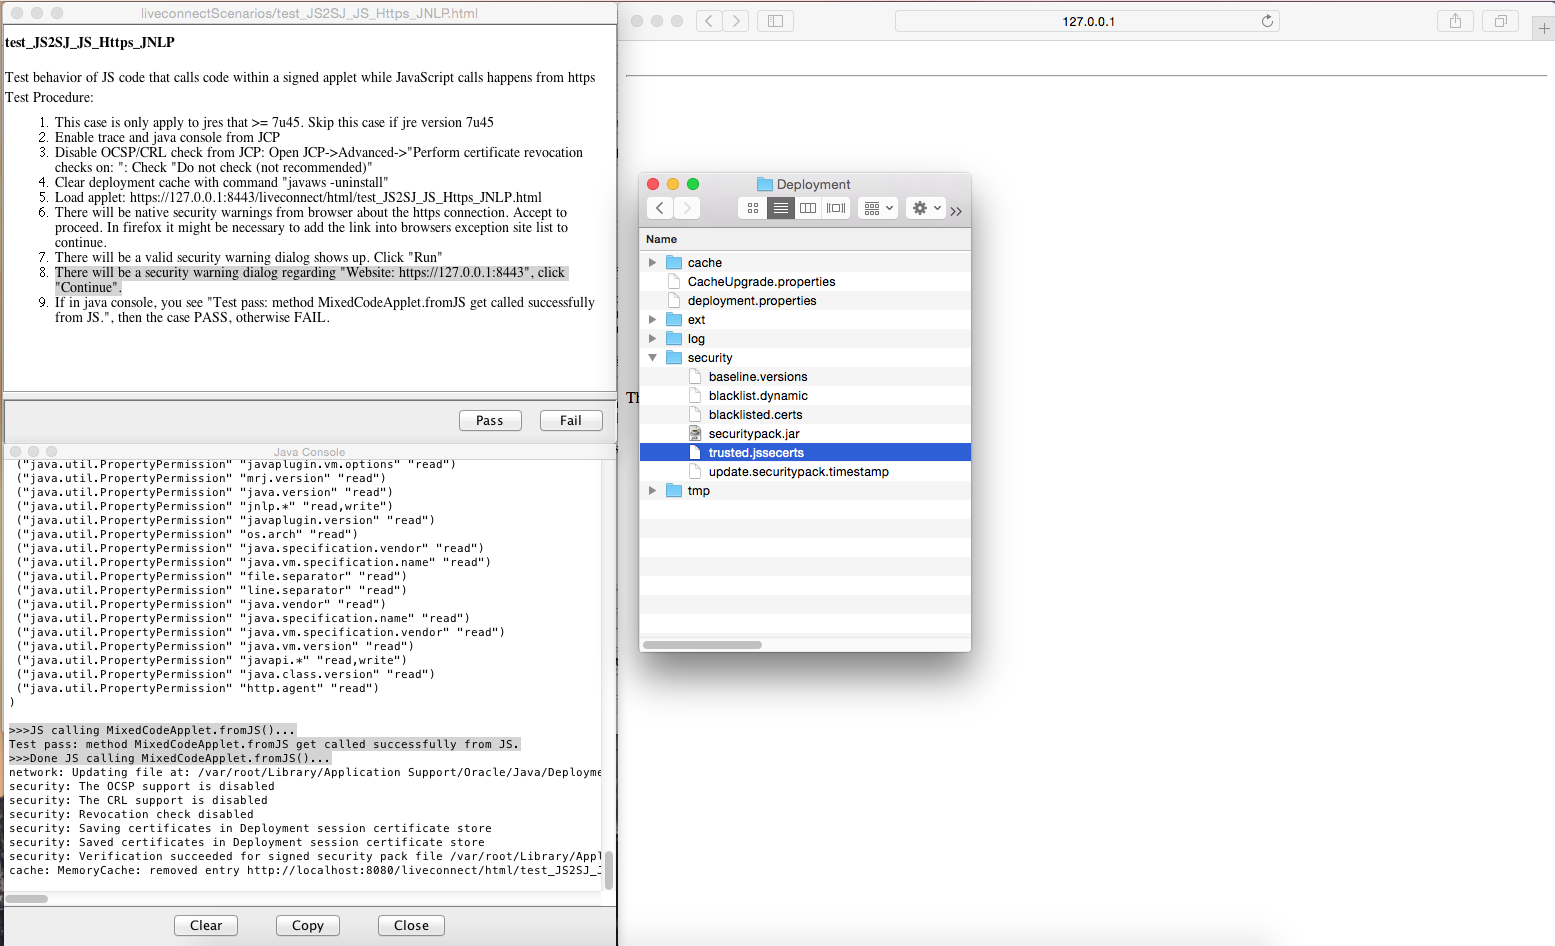Mark the test as Pass
This screenshot has width=1555, height=946.
[490, 421]
